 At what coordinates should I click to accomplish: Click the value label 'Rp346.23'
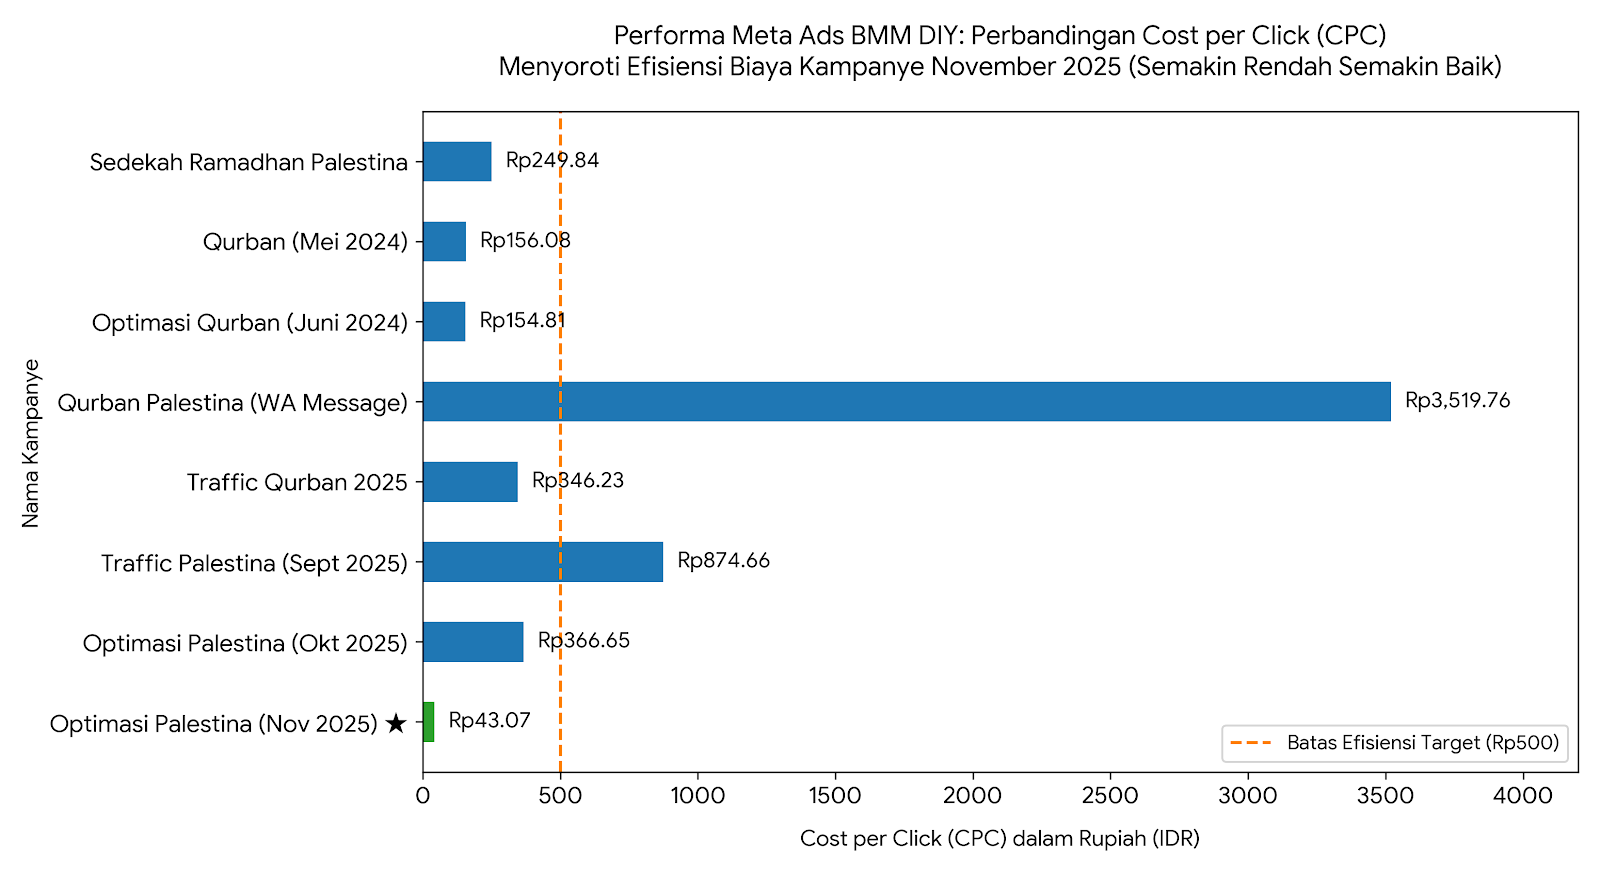(578, 481)
